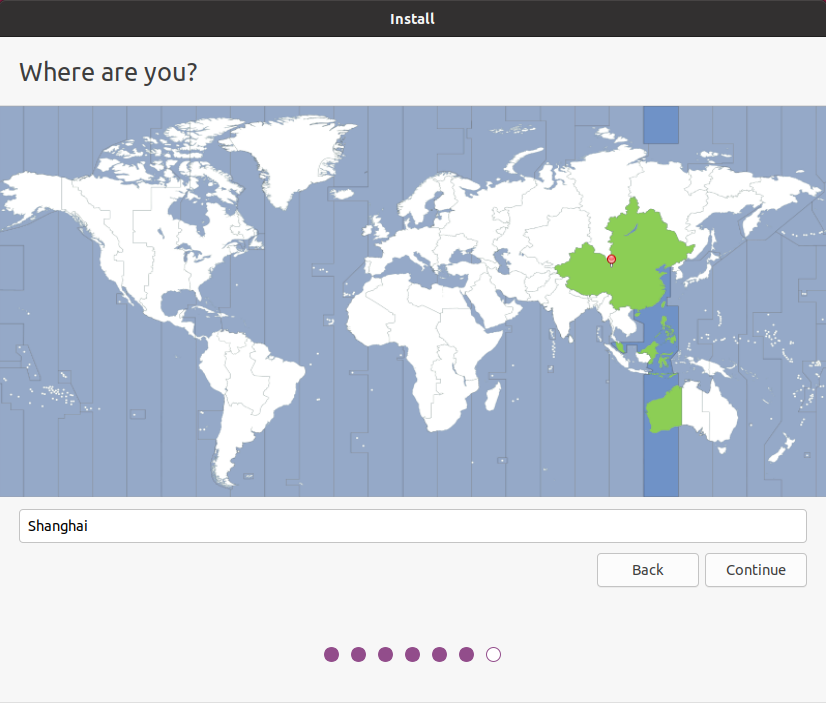The image size is (826, 703).
Task: Click the red location pin on map
Action: [x=611, y=260]
